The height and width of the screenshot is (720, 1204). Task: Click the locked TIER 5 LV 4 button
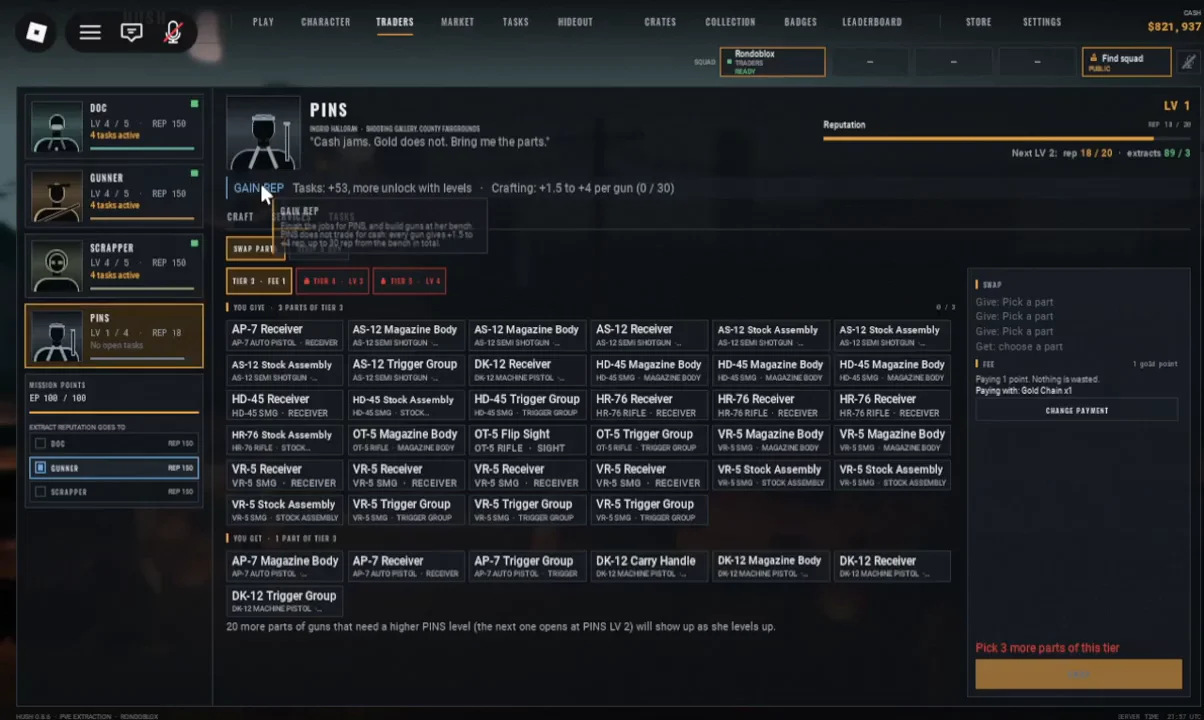coord(409,281)
